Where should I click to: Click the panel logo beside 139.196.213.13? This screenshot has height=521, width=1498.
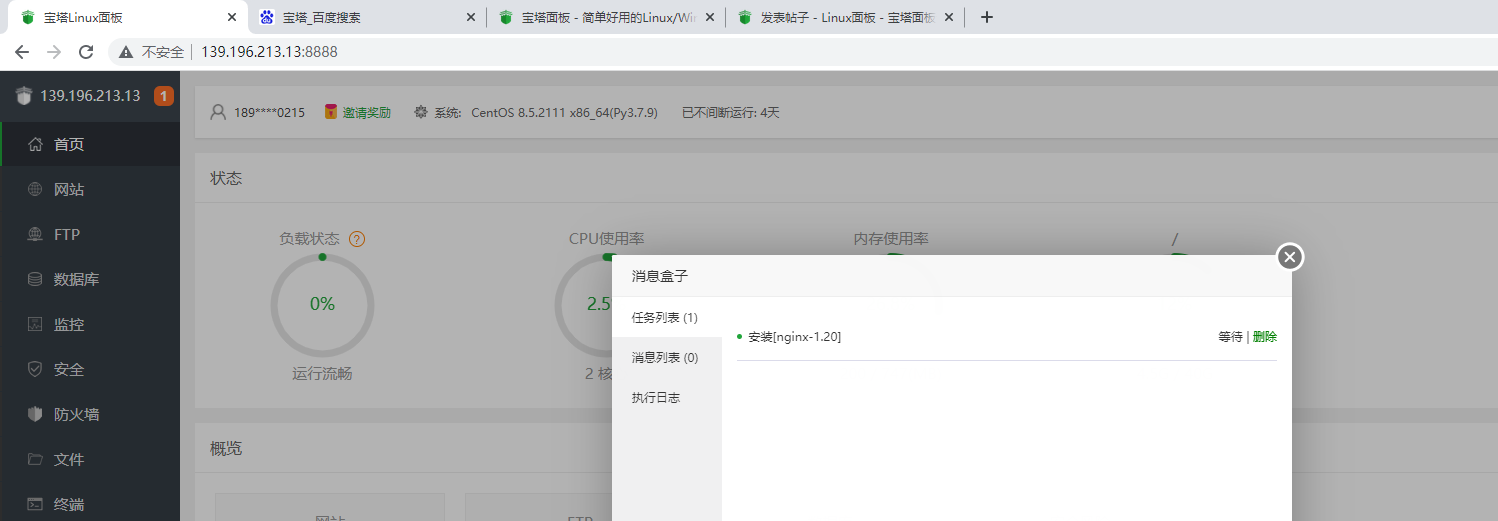25,96
